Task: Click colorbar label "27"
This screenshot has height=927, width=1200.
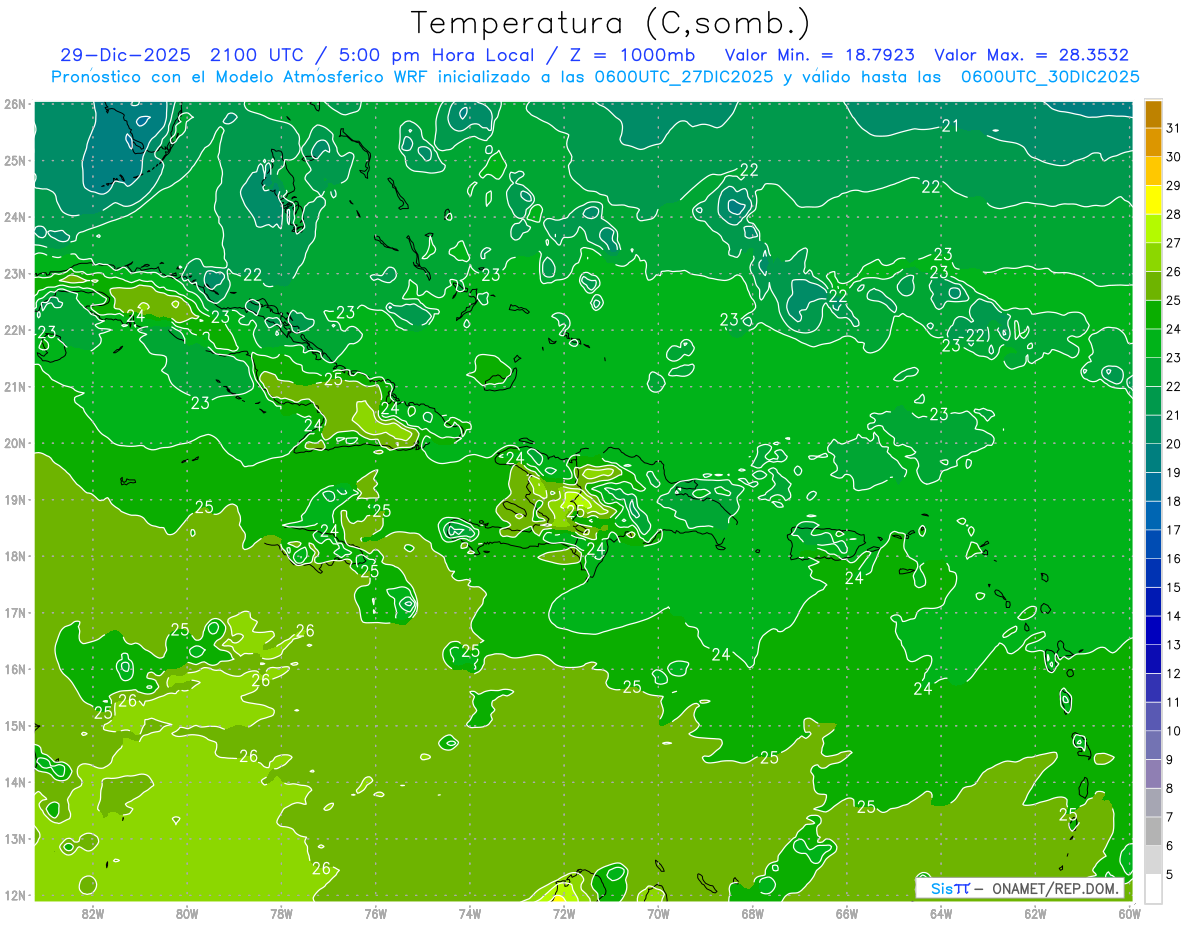Action: (x=1173, y=243)
